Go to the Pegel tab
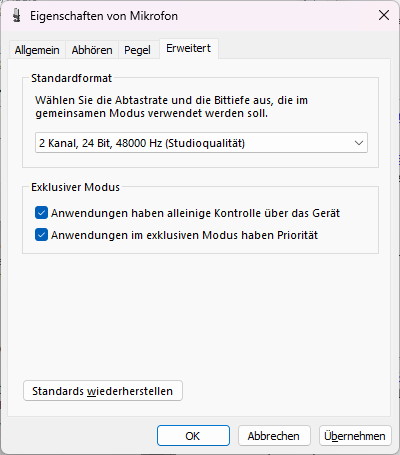400x455 pixels. click(137, 50)
